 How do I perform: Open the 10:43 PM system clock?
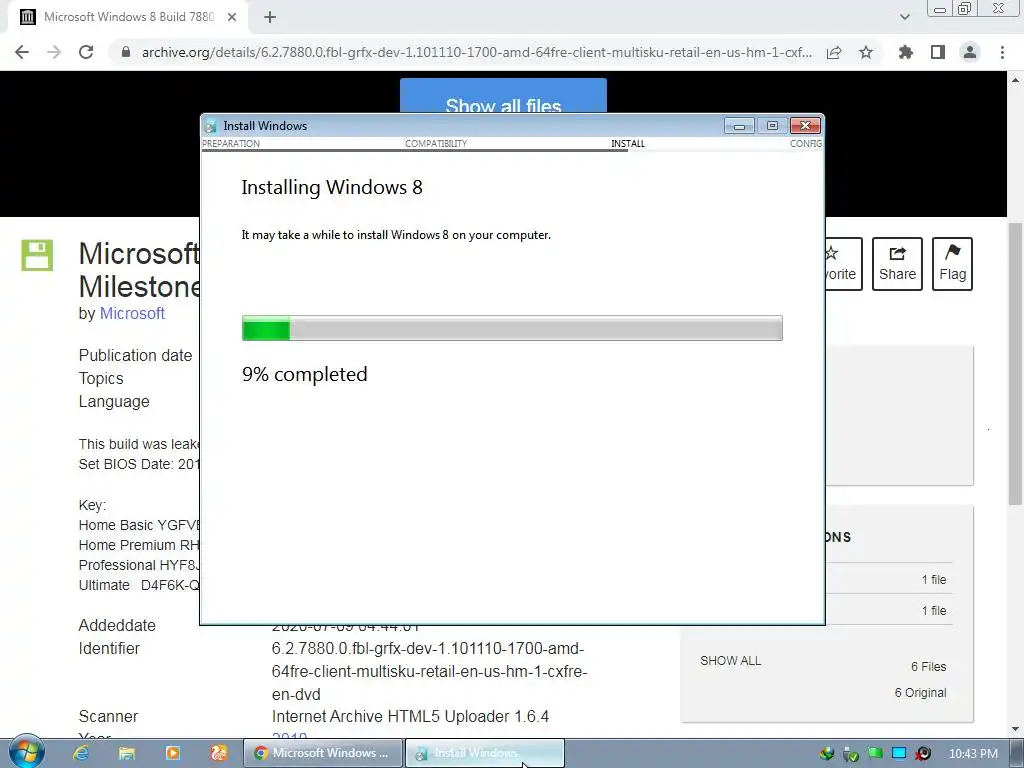[x=973, y=754]
